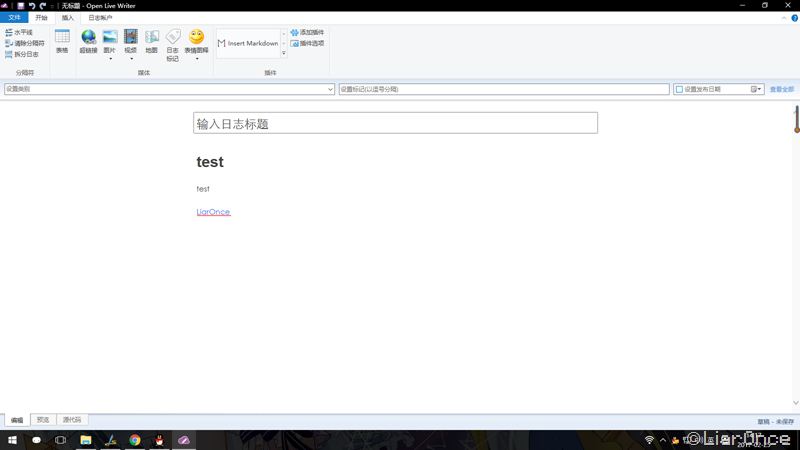Launch Google Chrome from taskbar
800x450 pixels.
pos(135,440)
